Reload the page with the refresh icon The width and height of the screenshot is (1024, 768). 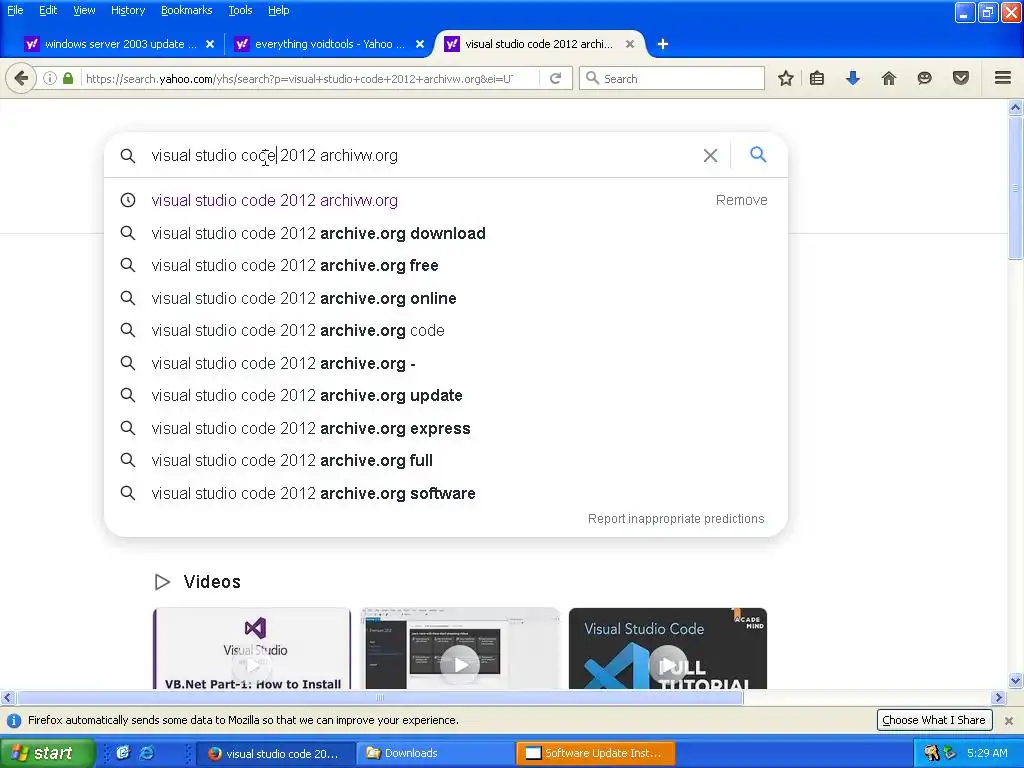click(x=556, y=78)
